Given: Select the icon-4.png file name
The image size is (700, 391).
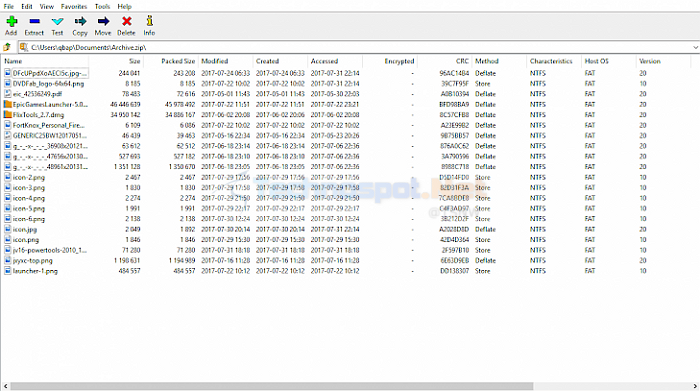Looking at the screenshot, I should (29, 198).
